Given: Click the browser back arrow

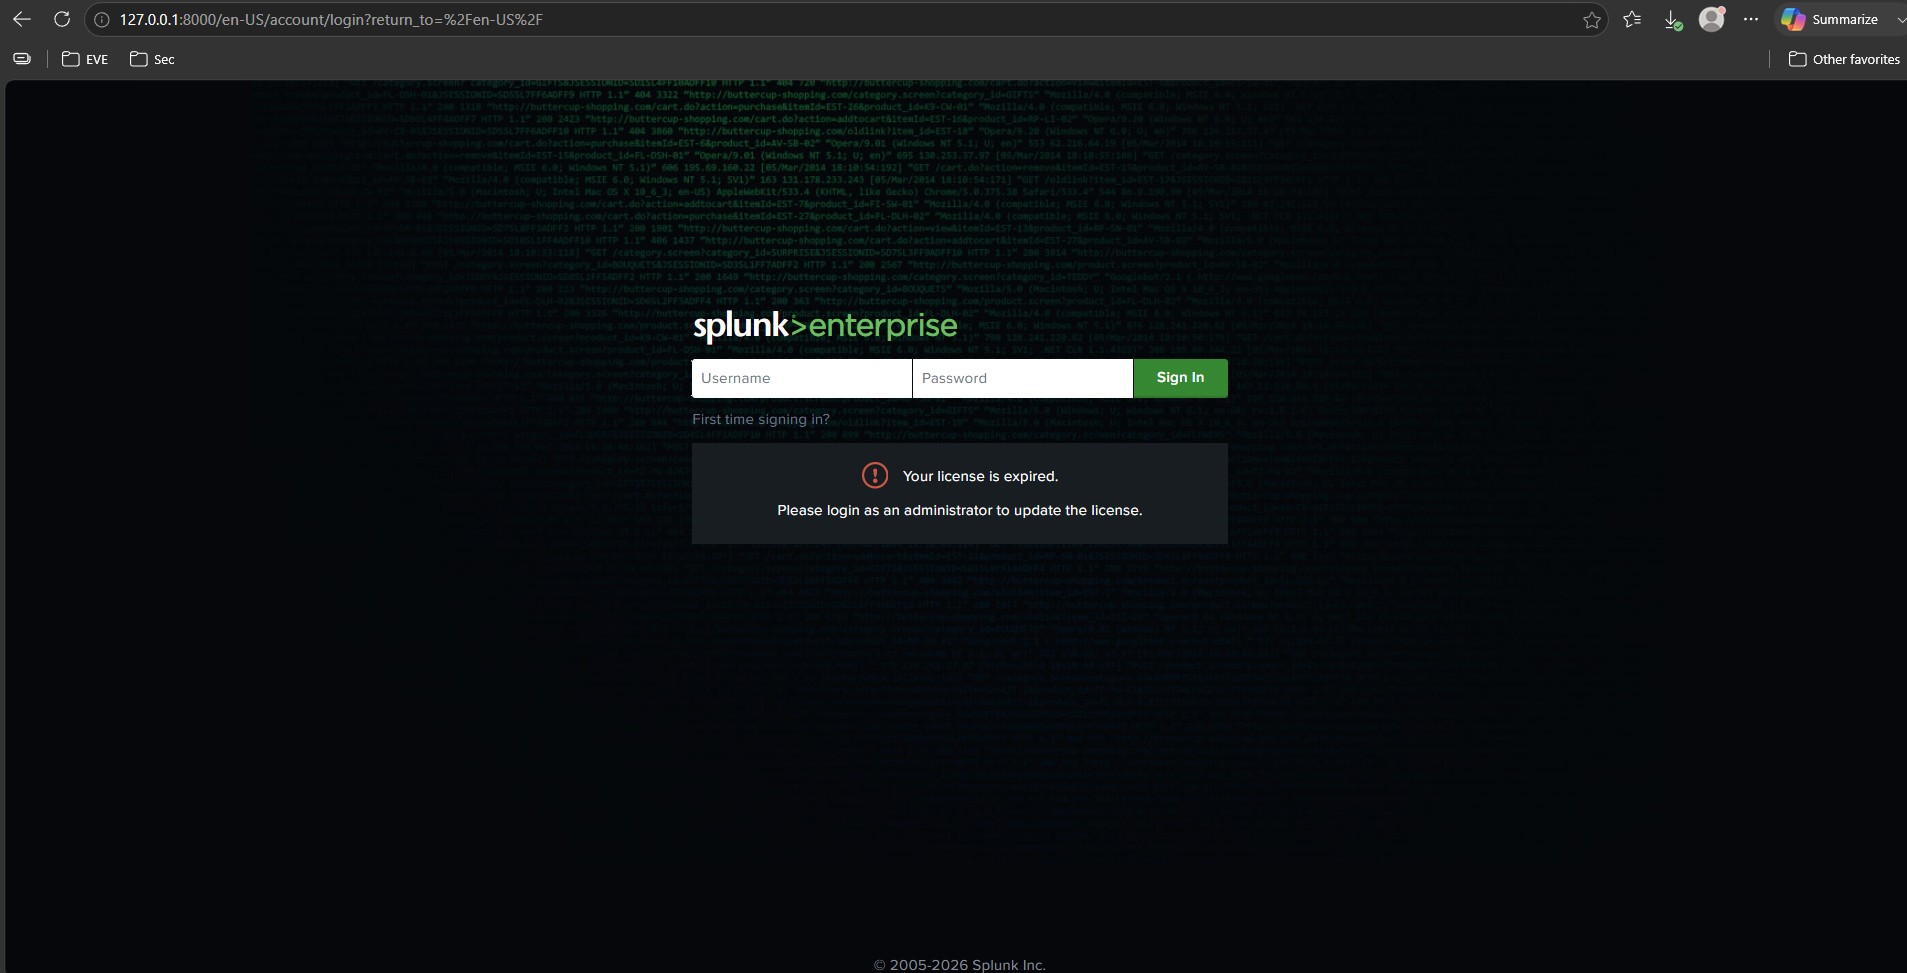Looking at the screenshot, I should [21, 19].
